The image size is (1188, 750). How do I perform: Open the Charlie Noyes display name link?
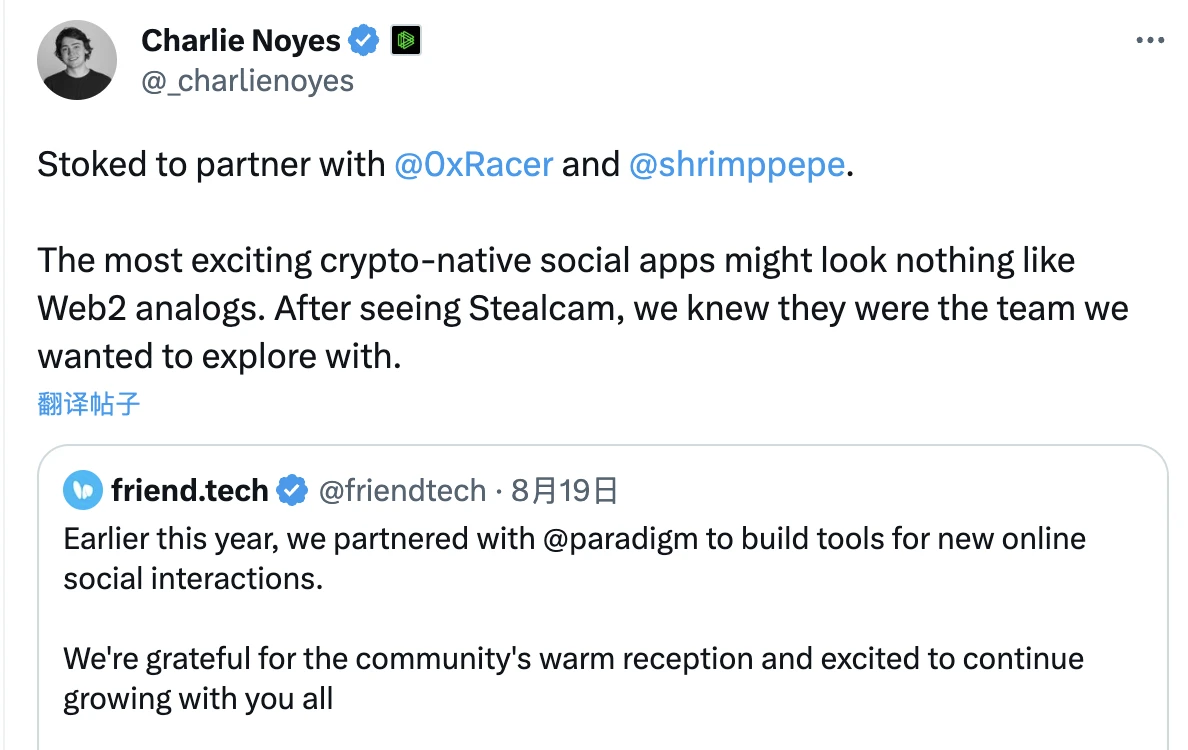pos(241,41)
